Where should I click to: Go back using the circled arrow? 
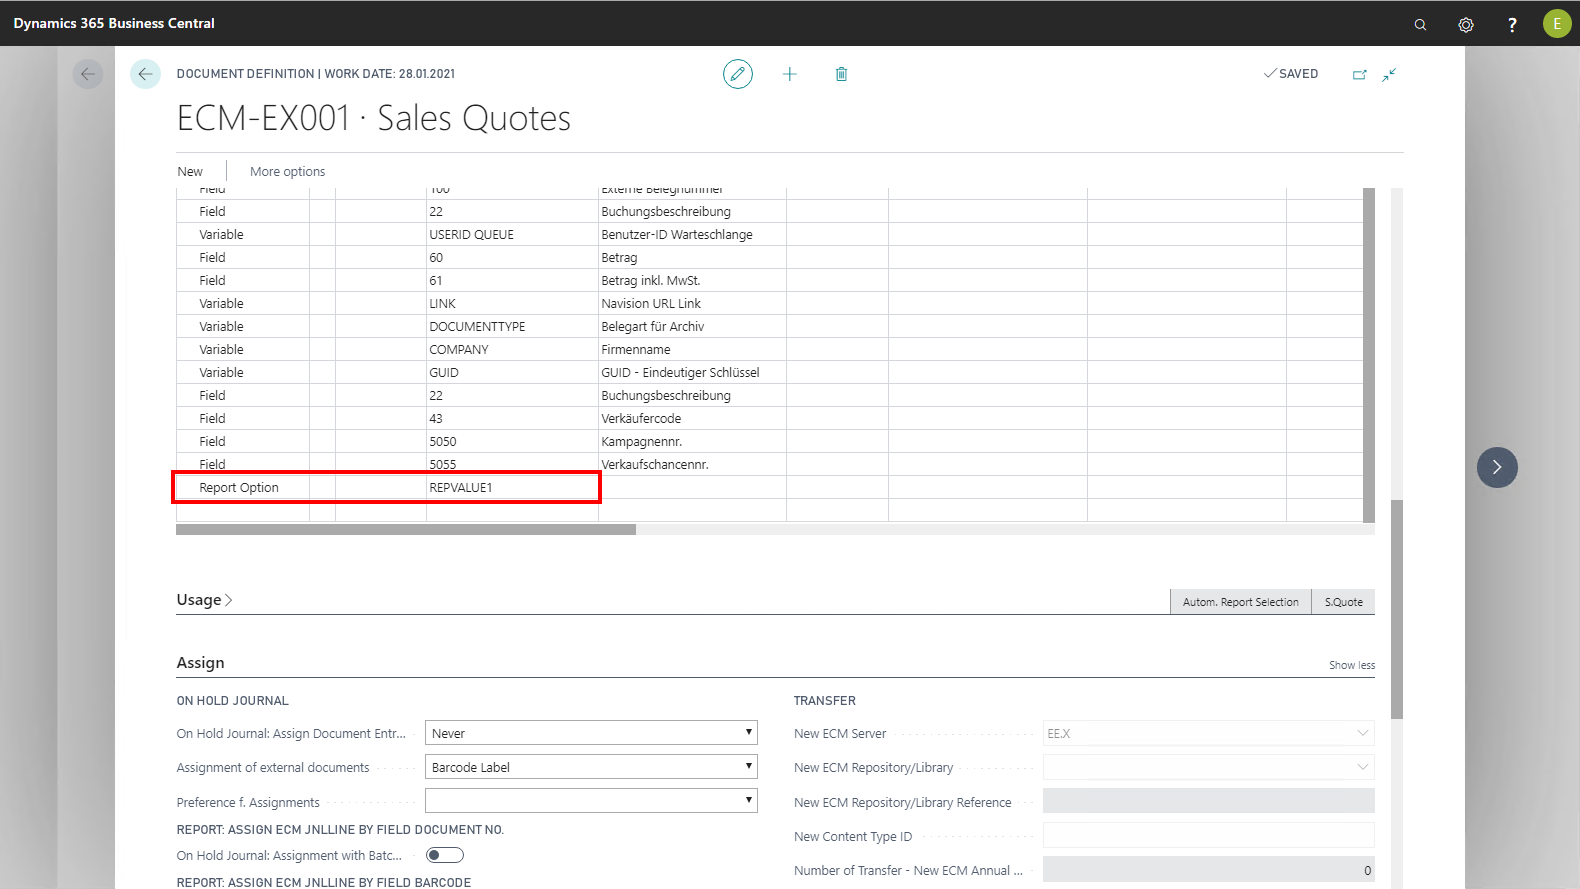pyautogui.click(x=145, y=74)
